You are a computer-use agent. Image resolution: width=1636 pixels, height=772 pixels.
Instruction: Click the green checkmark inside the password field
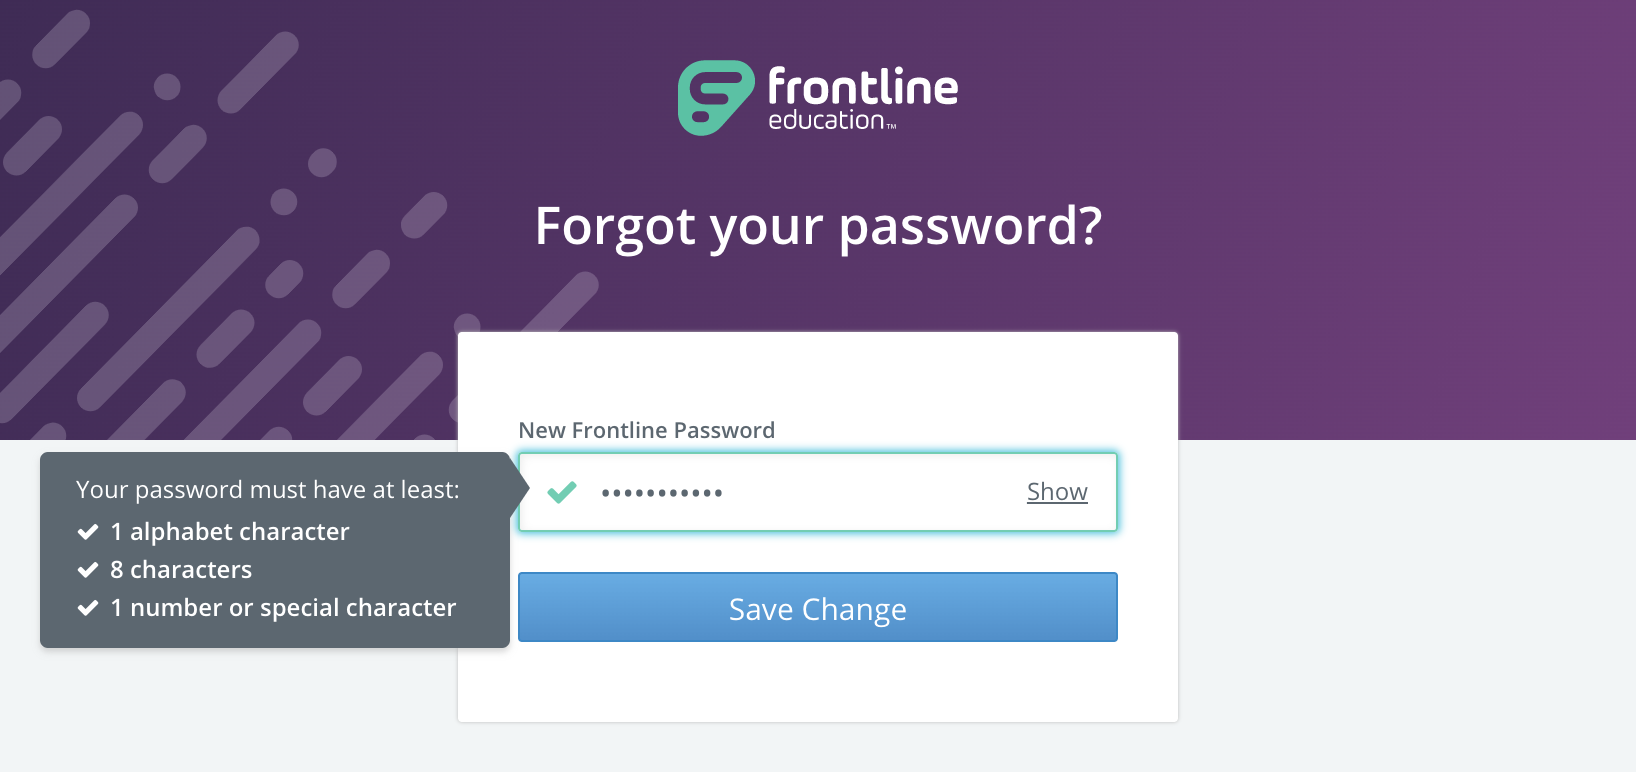click(562, 492)
